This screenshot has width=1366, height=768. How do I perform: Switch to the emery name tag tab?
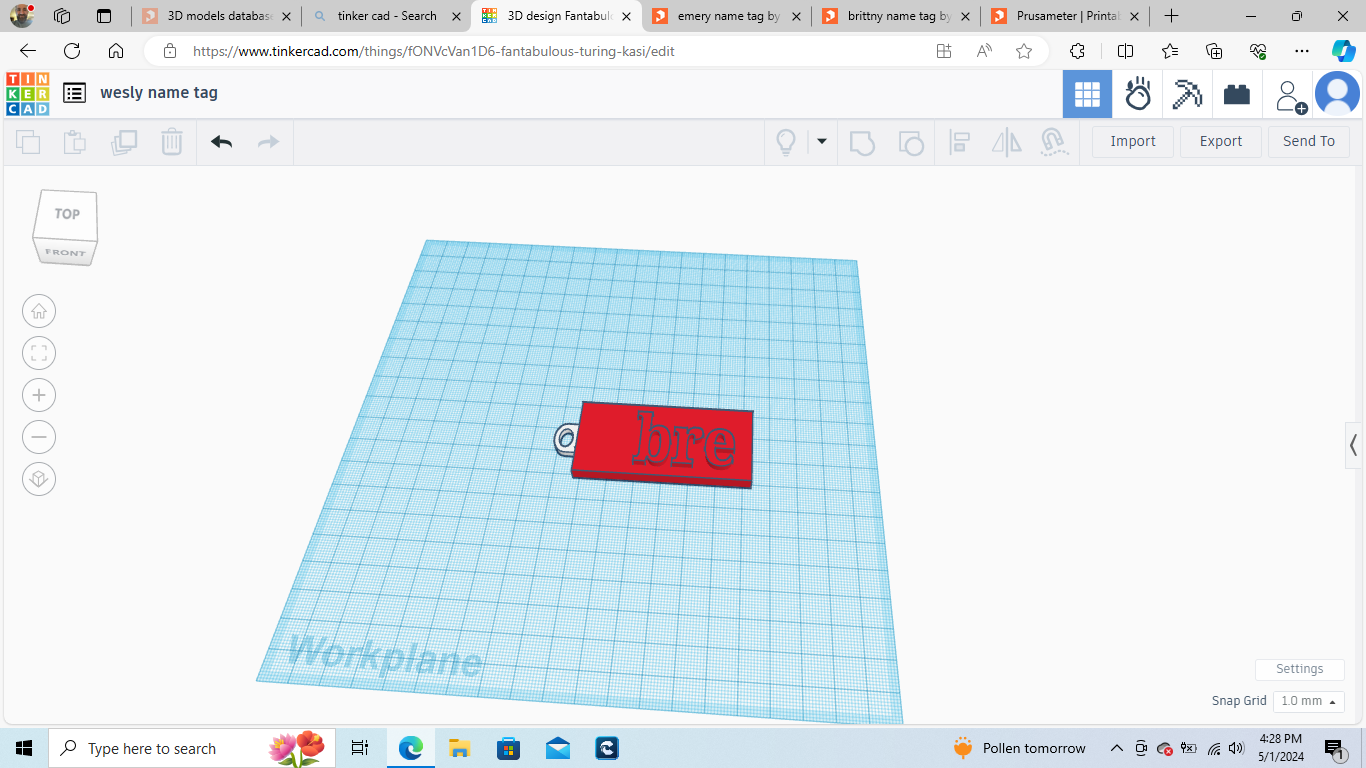click(727, 16)
